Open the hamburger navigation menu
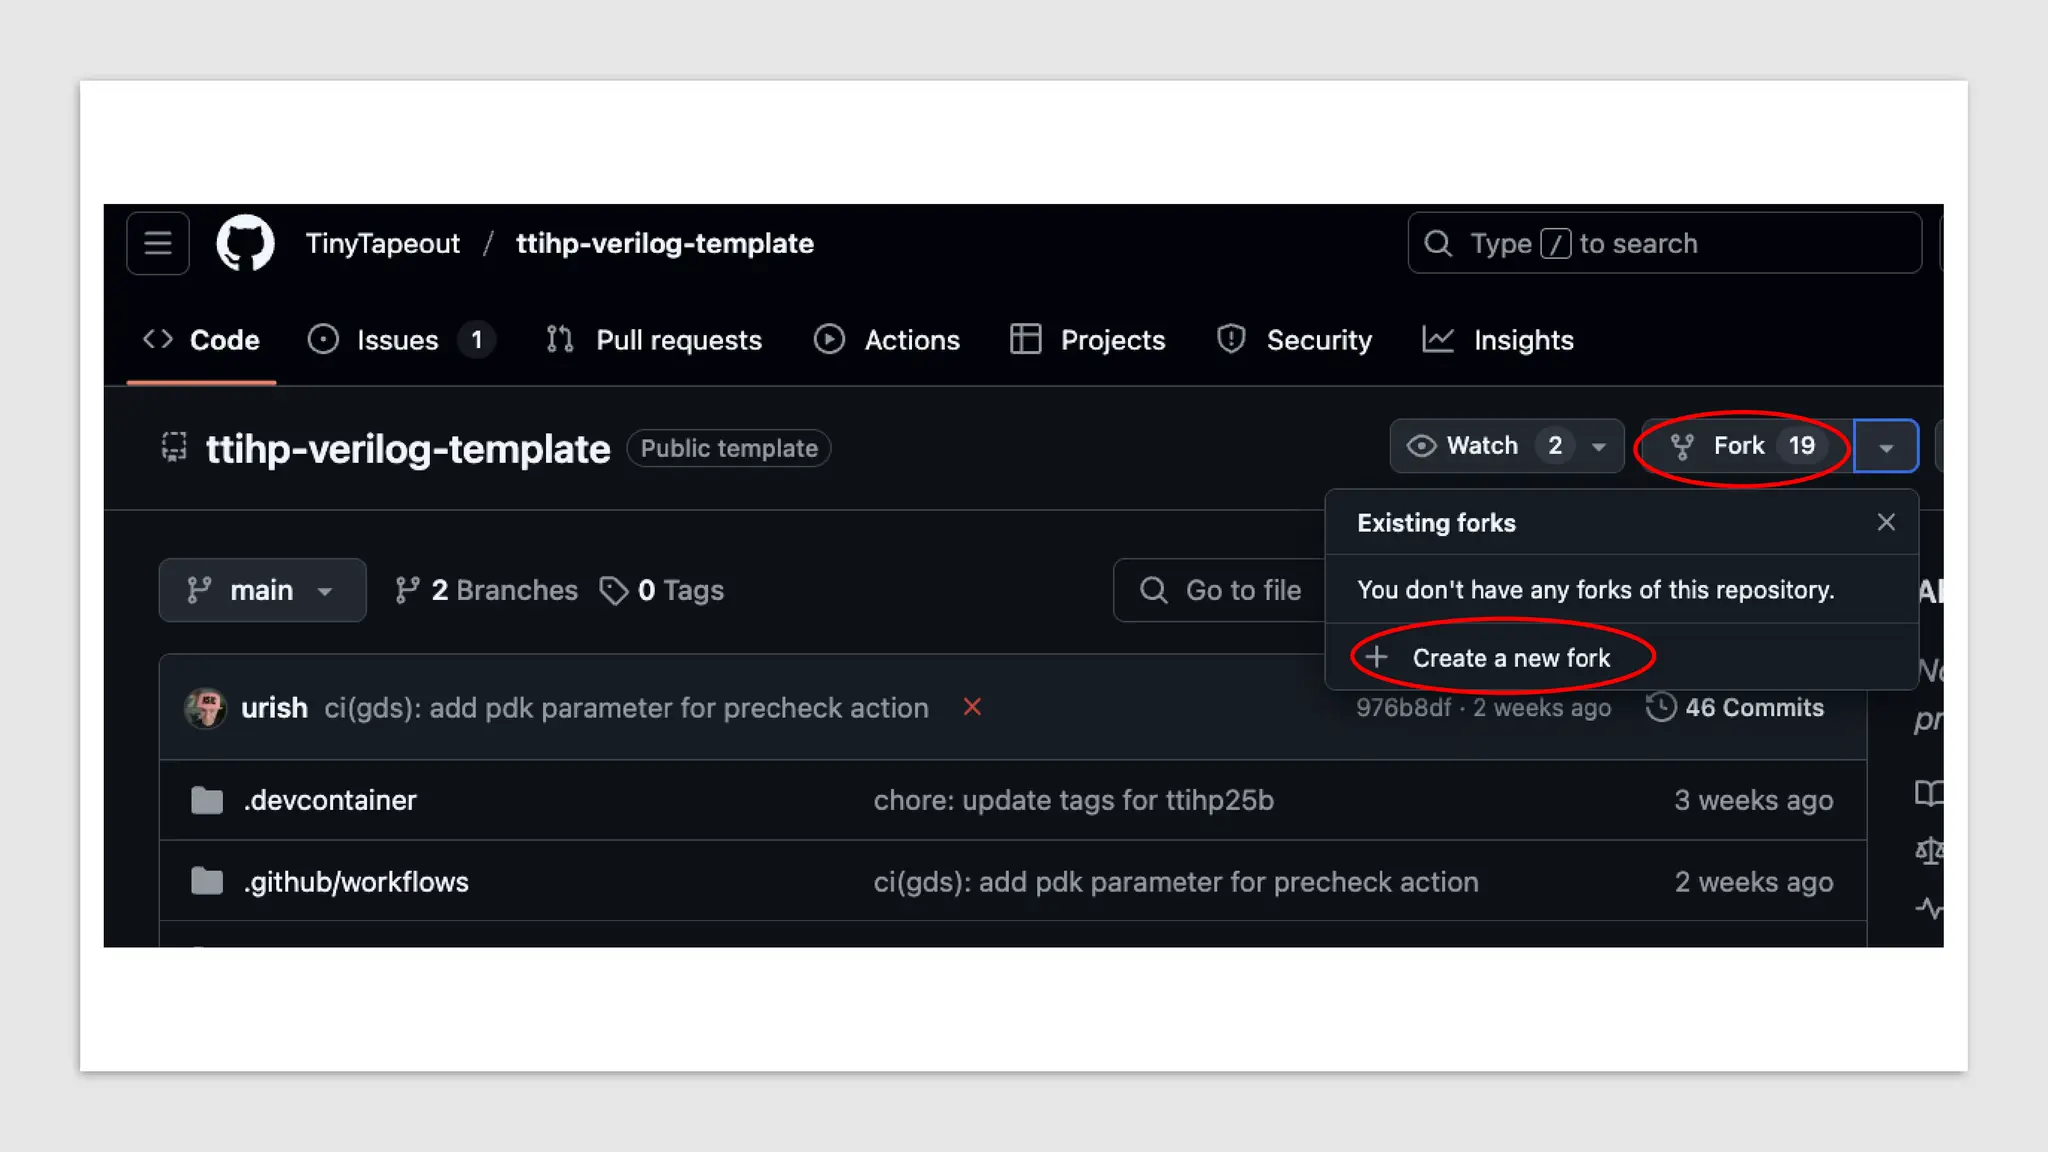Screen dimensions: 2048x1152 coord(157,243)
